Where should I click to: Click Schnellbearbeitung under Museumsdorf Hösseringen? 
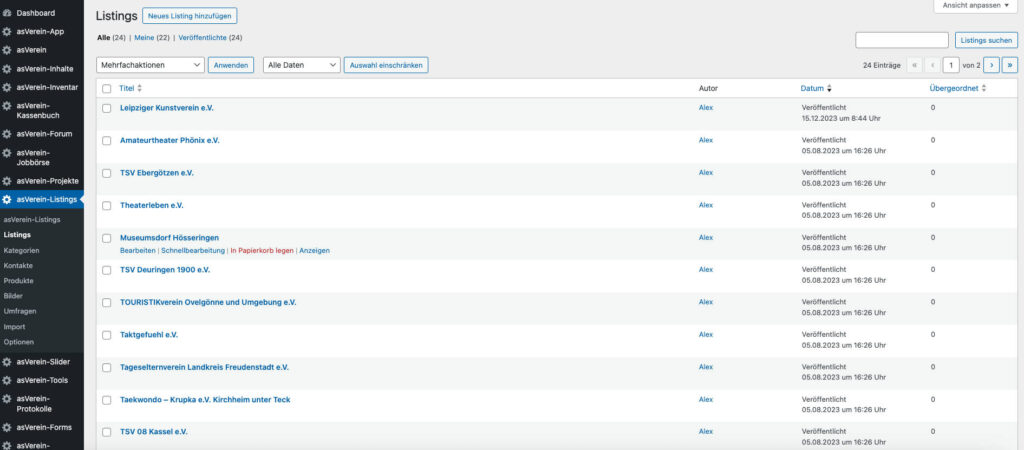tap(193, 251)
